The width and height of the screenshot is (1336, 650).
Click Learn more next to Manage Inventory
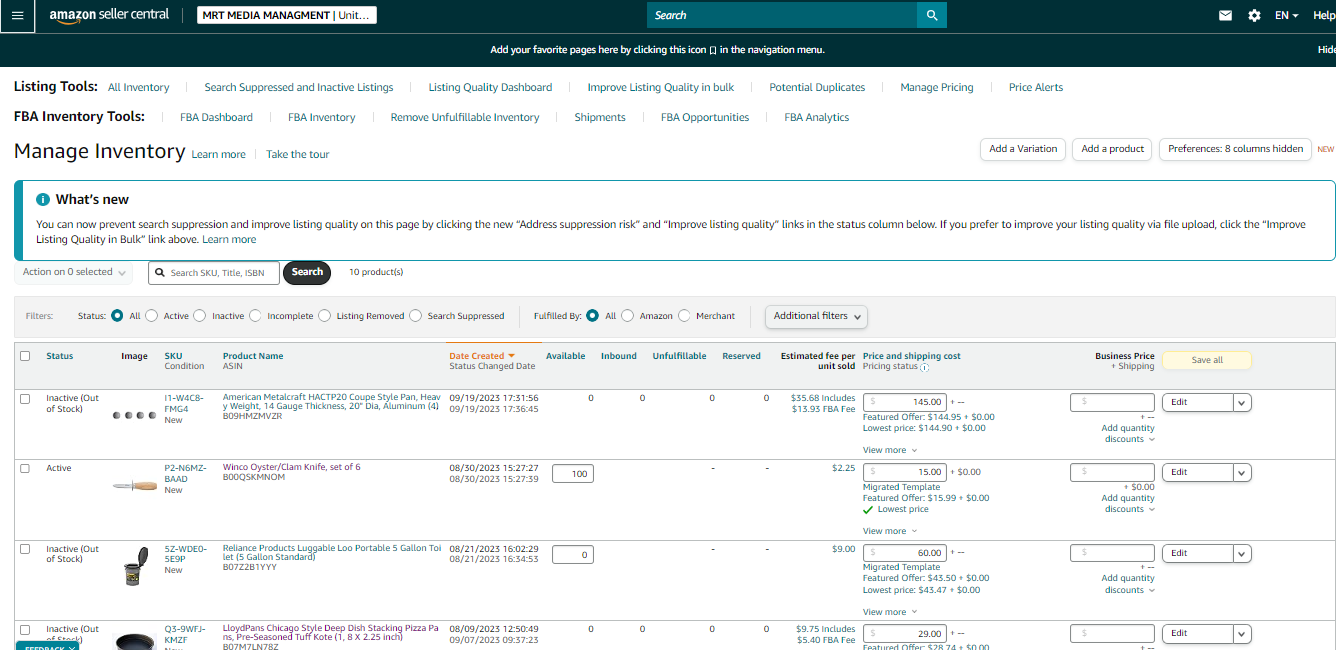coord(218,154)
